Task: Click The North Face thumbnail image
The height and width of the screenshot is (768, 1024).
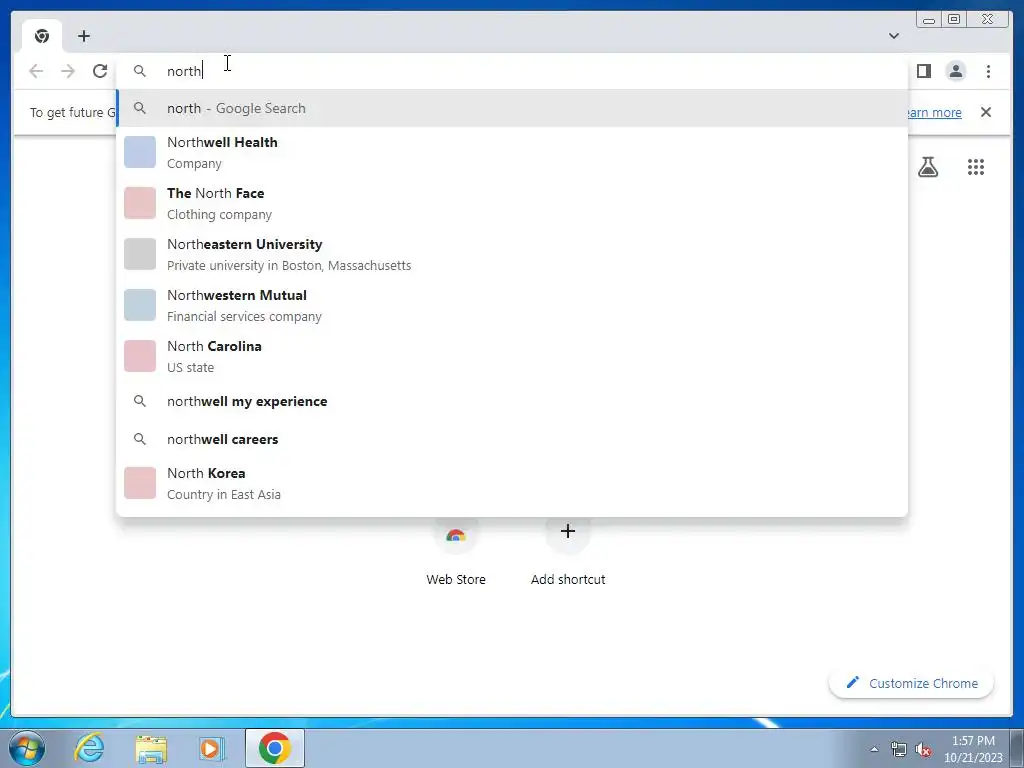Action: click(140, 203)
